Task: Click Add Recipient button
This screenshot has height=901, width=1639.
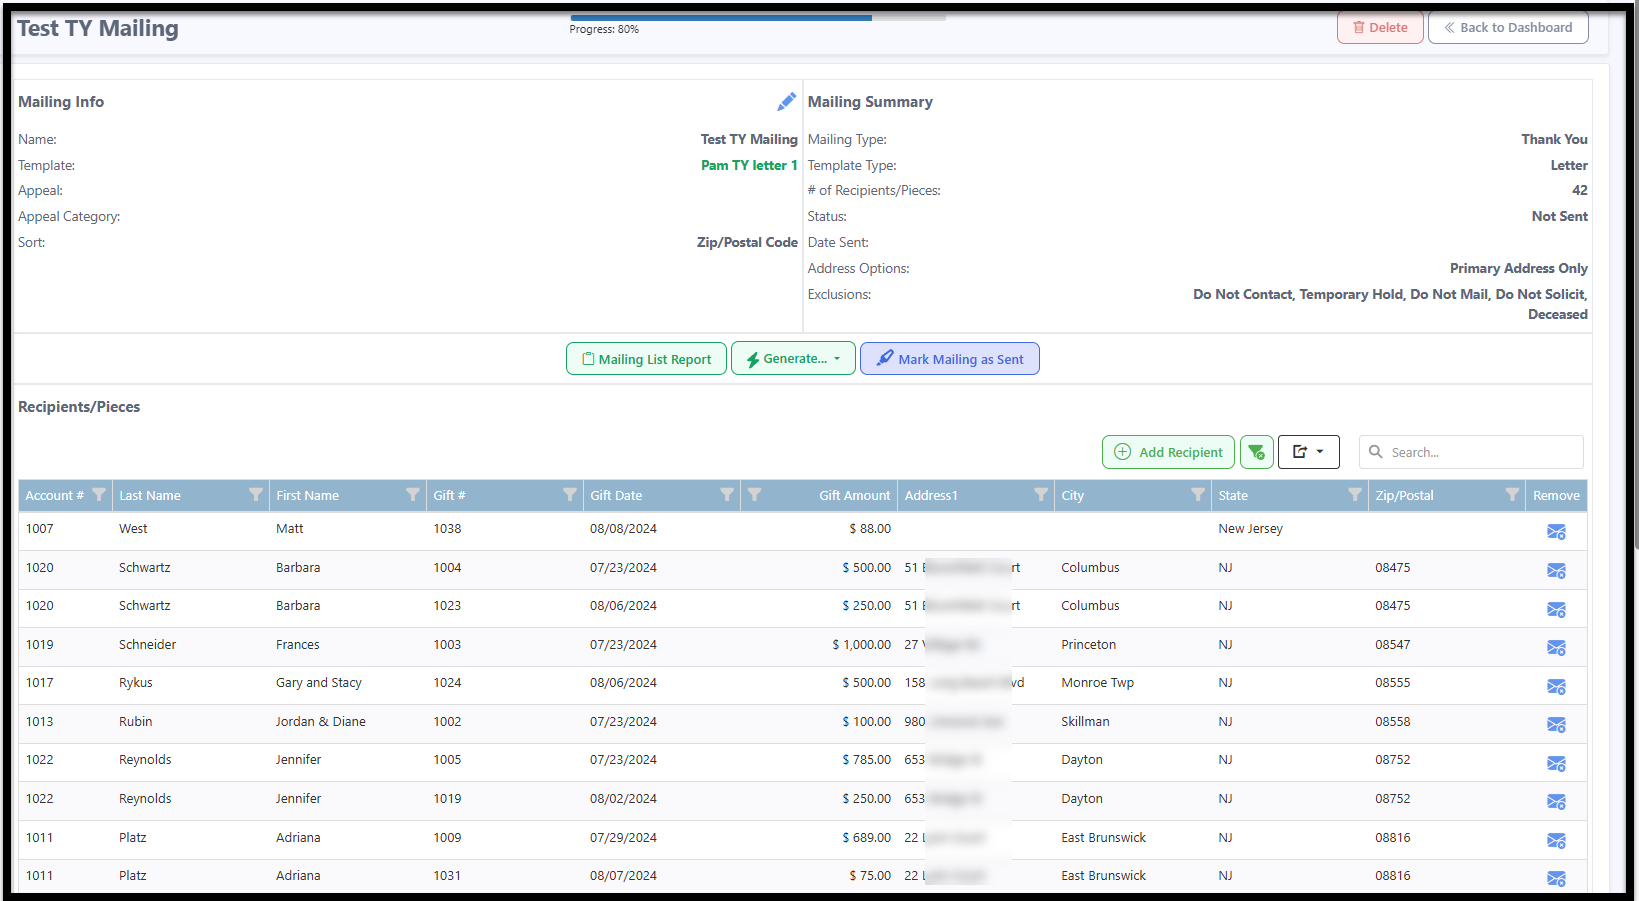Action: tap(1168, 452)
